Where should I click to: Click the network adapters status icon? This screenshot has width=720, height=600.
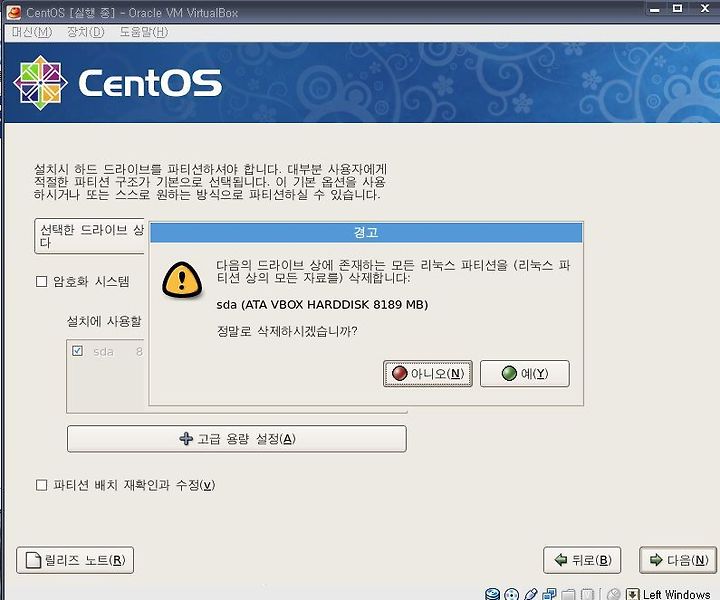pos(549,594)
